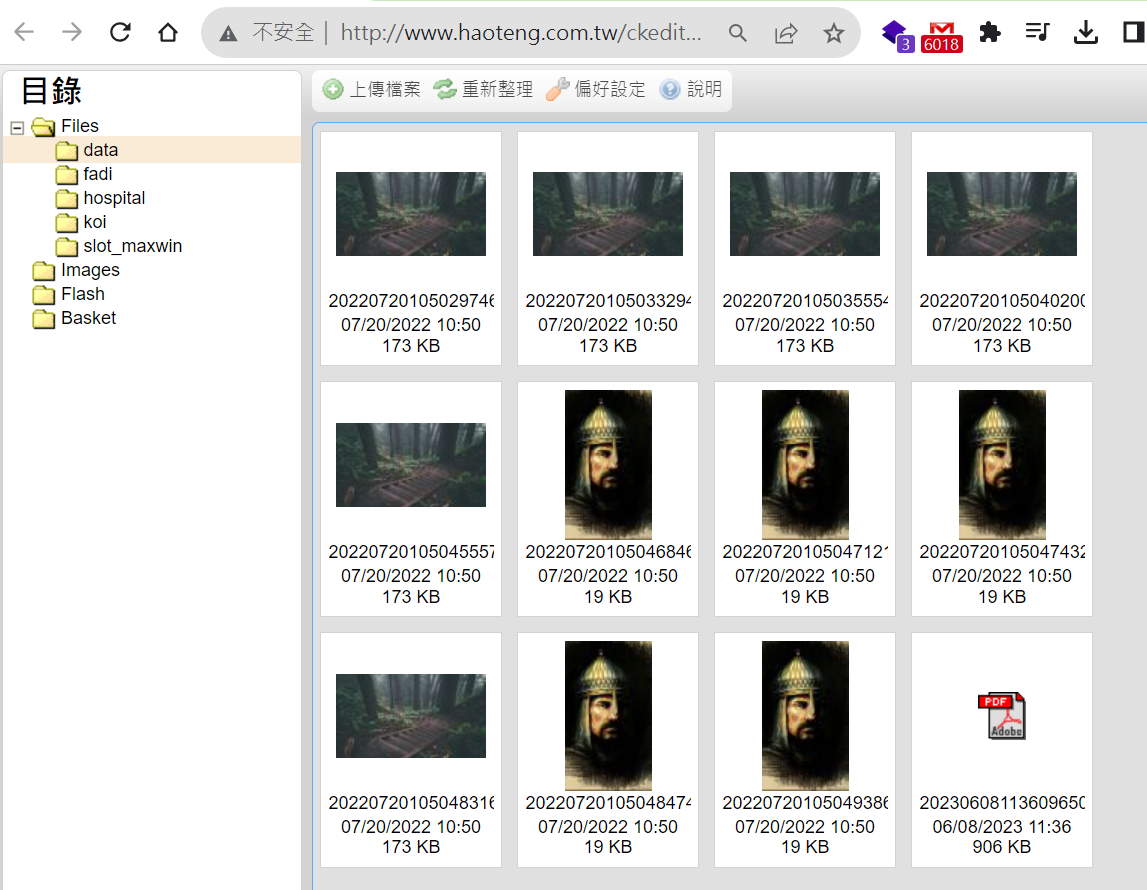Open the koi folder
Viewport: 1147px width, 890px height.
(94, 222)
